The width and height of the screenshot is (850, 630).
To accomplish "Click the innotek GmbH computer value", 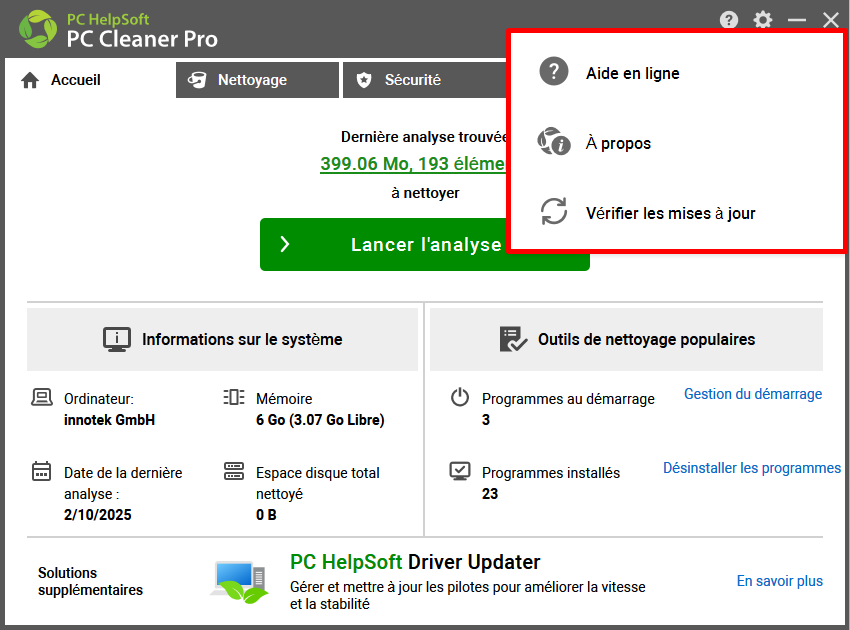I will pos(110,420).
